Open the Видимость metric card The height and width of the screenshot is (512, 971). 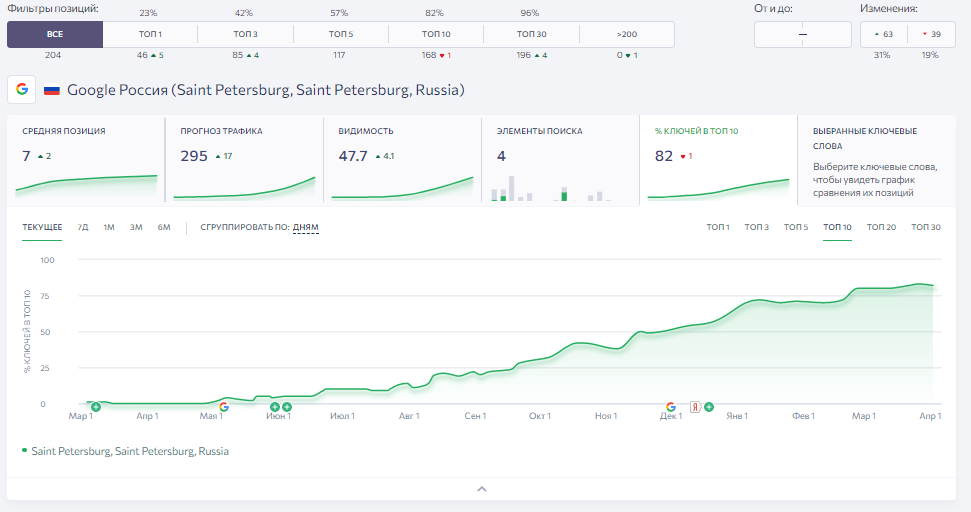[403, 160]
